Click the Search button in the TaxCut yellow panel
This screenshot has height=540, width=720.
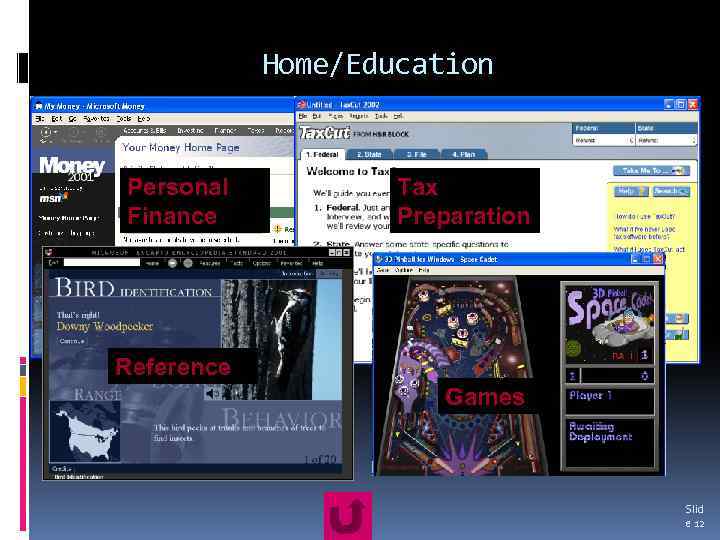pyautogui.click(x=670, y=191)
